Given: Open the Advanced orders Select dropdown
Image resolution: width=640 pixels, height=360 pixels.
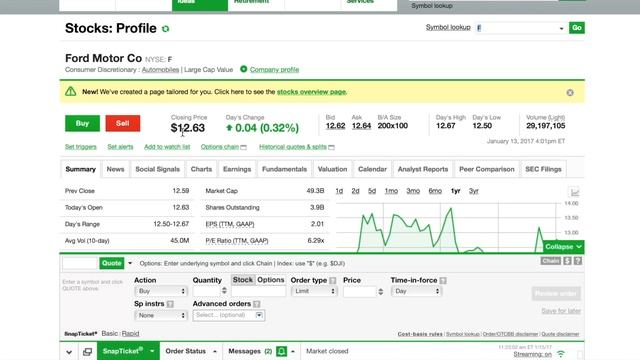Looking at the screenshot, I should 229,315.
